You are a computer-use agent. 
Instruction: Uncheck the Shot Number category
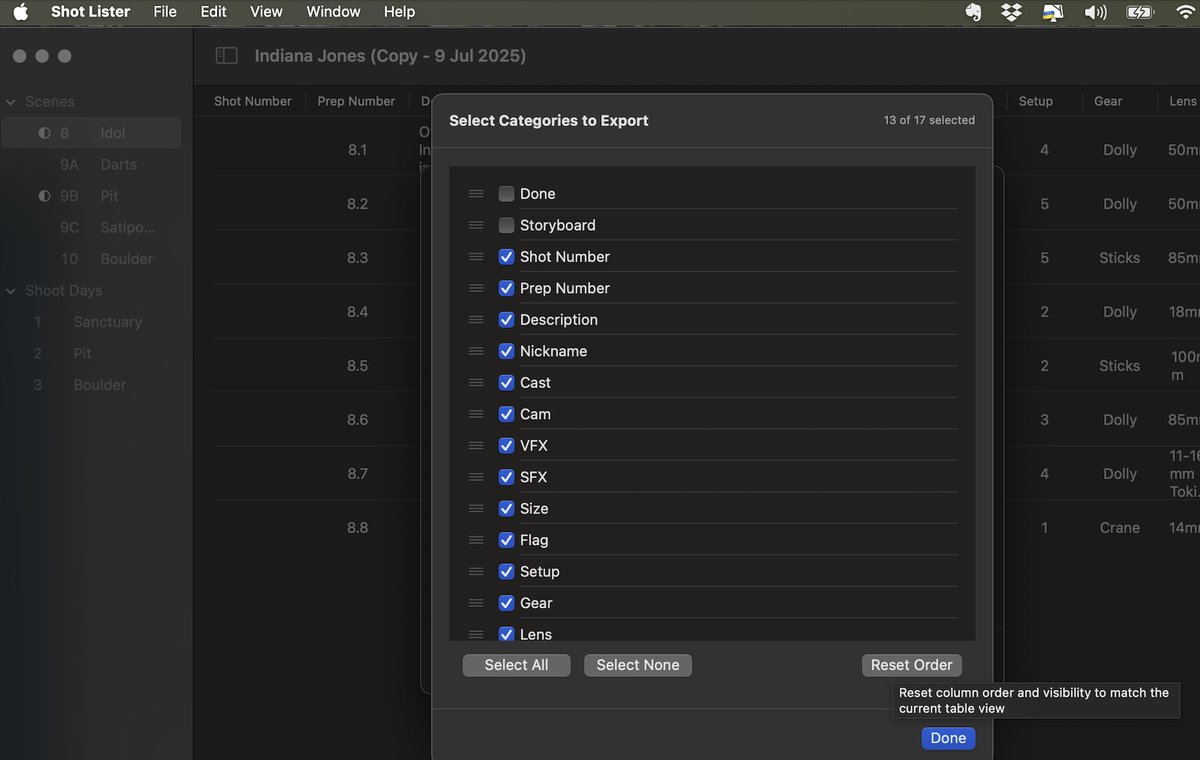507,257
